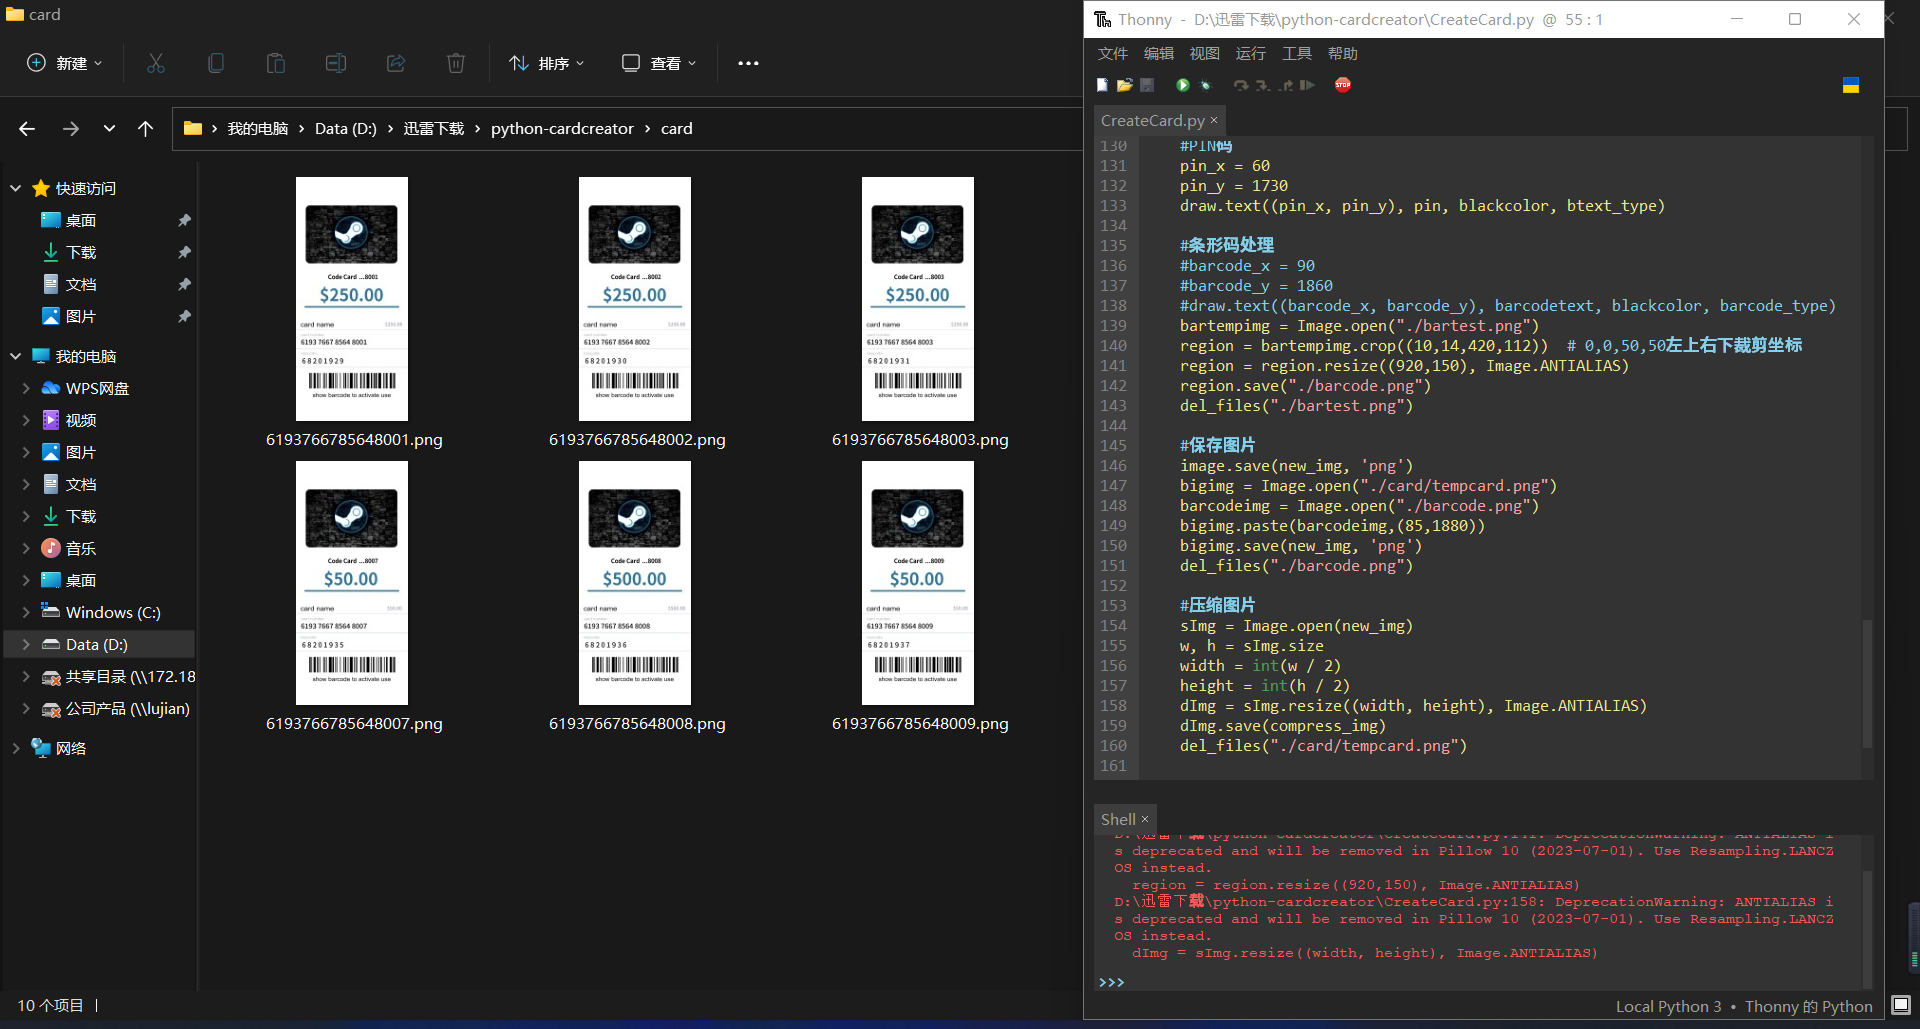Click the New file icon in Thonny
The width and height of the screenshot is (1920, 1029).
tap(1102, 85)
